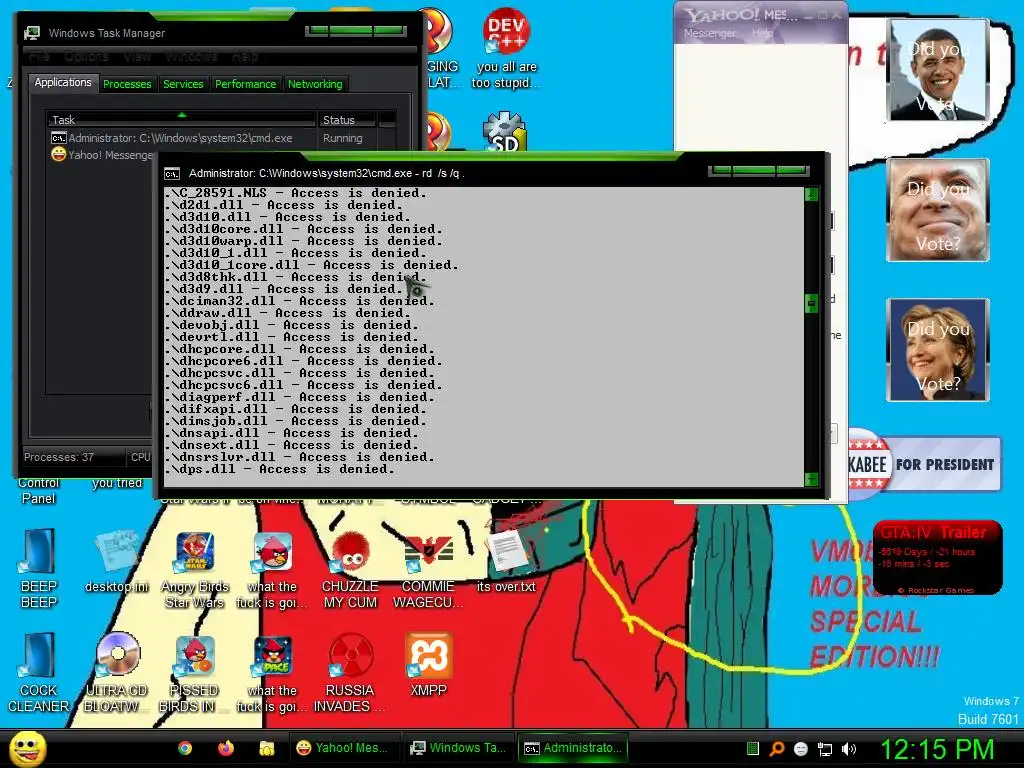Open the Control Panel desktop icon
The height and width of the screenshot is (768, 1024).
pyautogui.click(x=39, y=490)
